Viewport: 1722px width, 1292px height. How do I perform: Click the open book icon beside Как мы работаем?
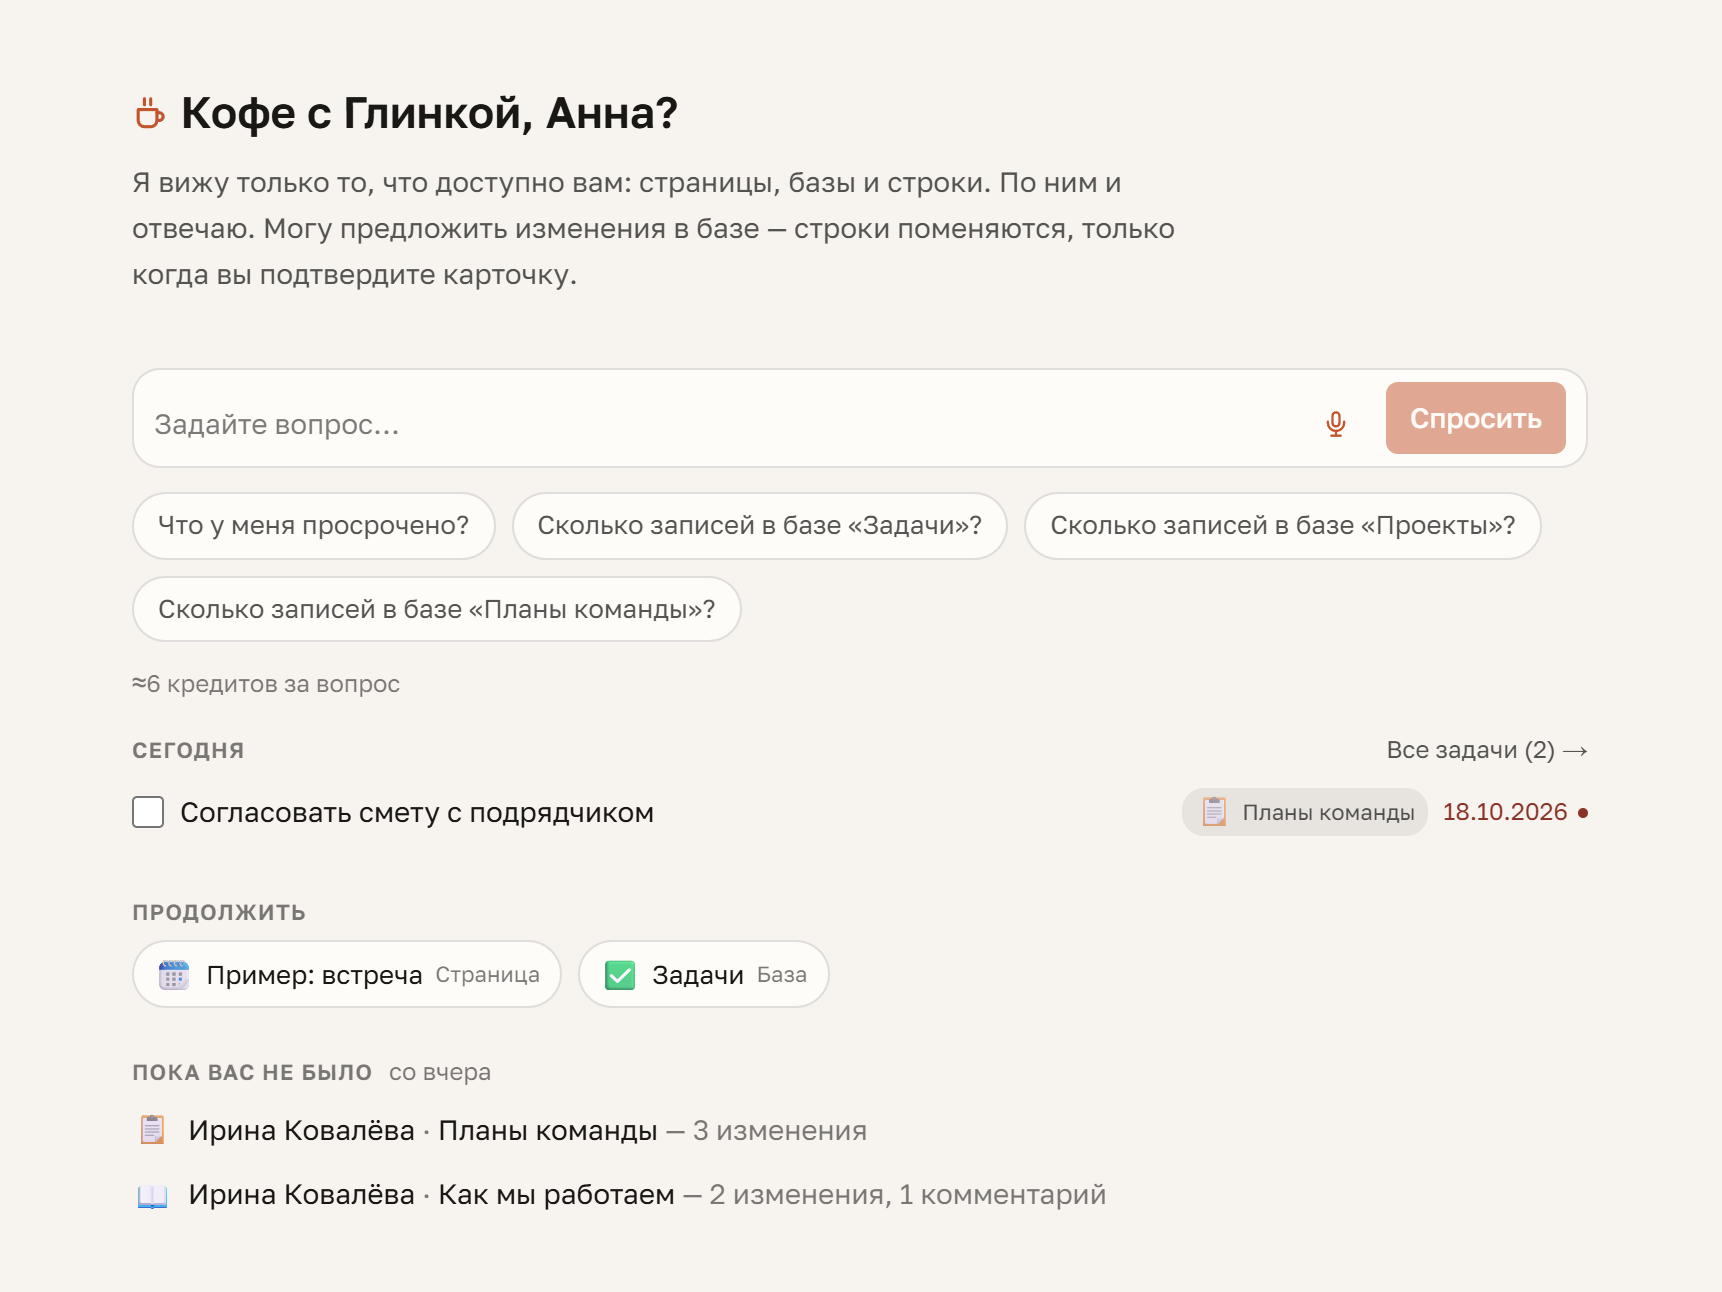[x=152, y=1195]
